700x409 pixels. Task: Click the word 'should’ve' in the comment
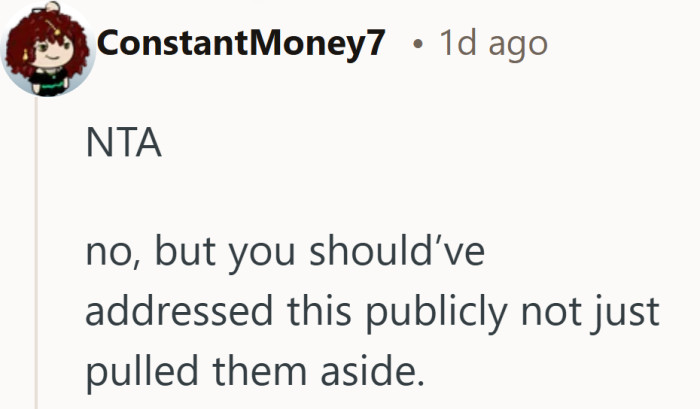397,251
